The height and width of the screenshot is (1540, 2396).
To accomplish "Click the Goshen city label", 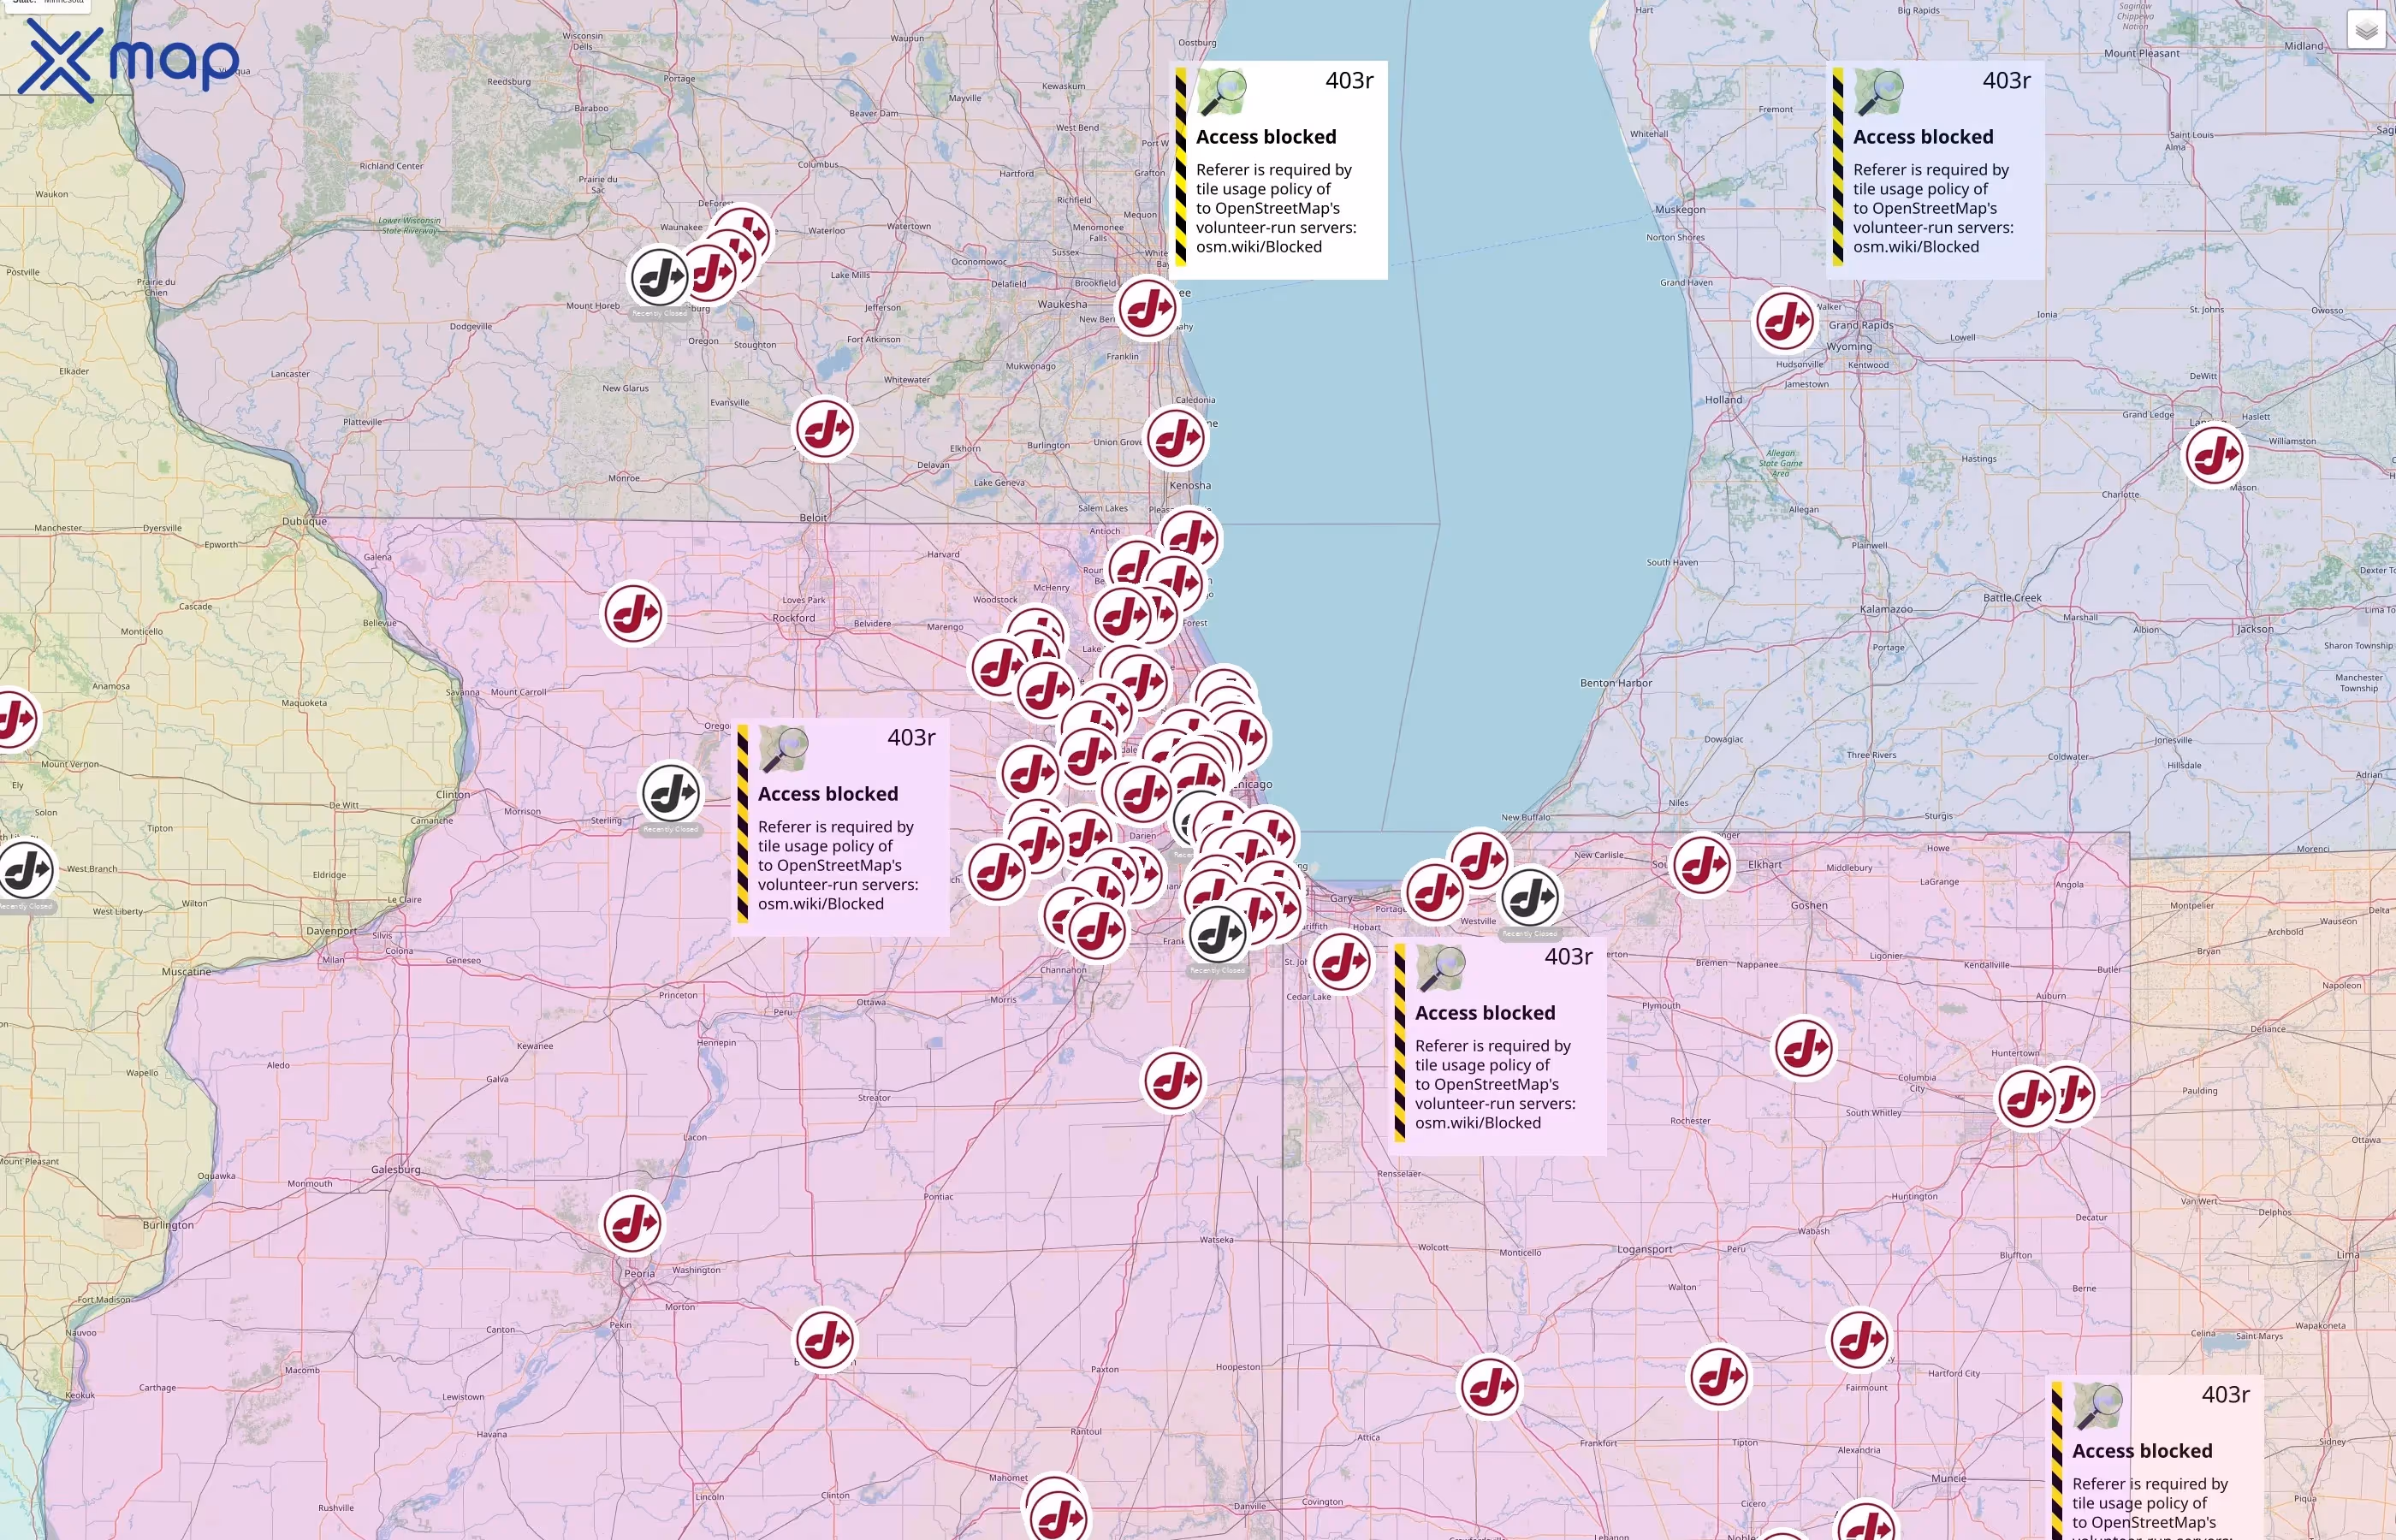I will (1809, 905).
